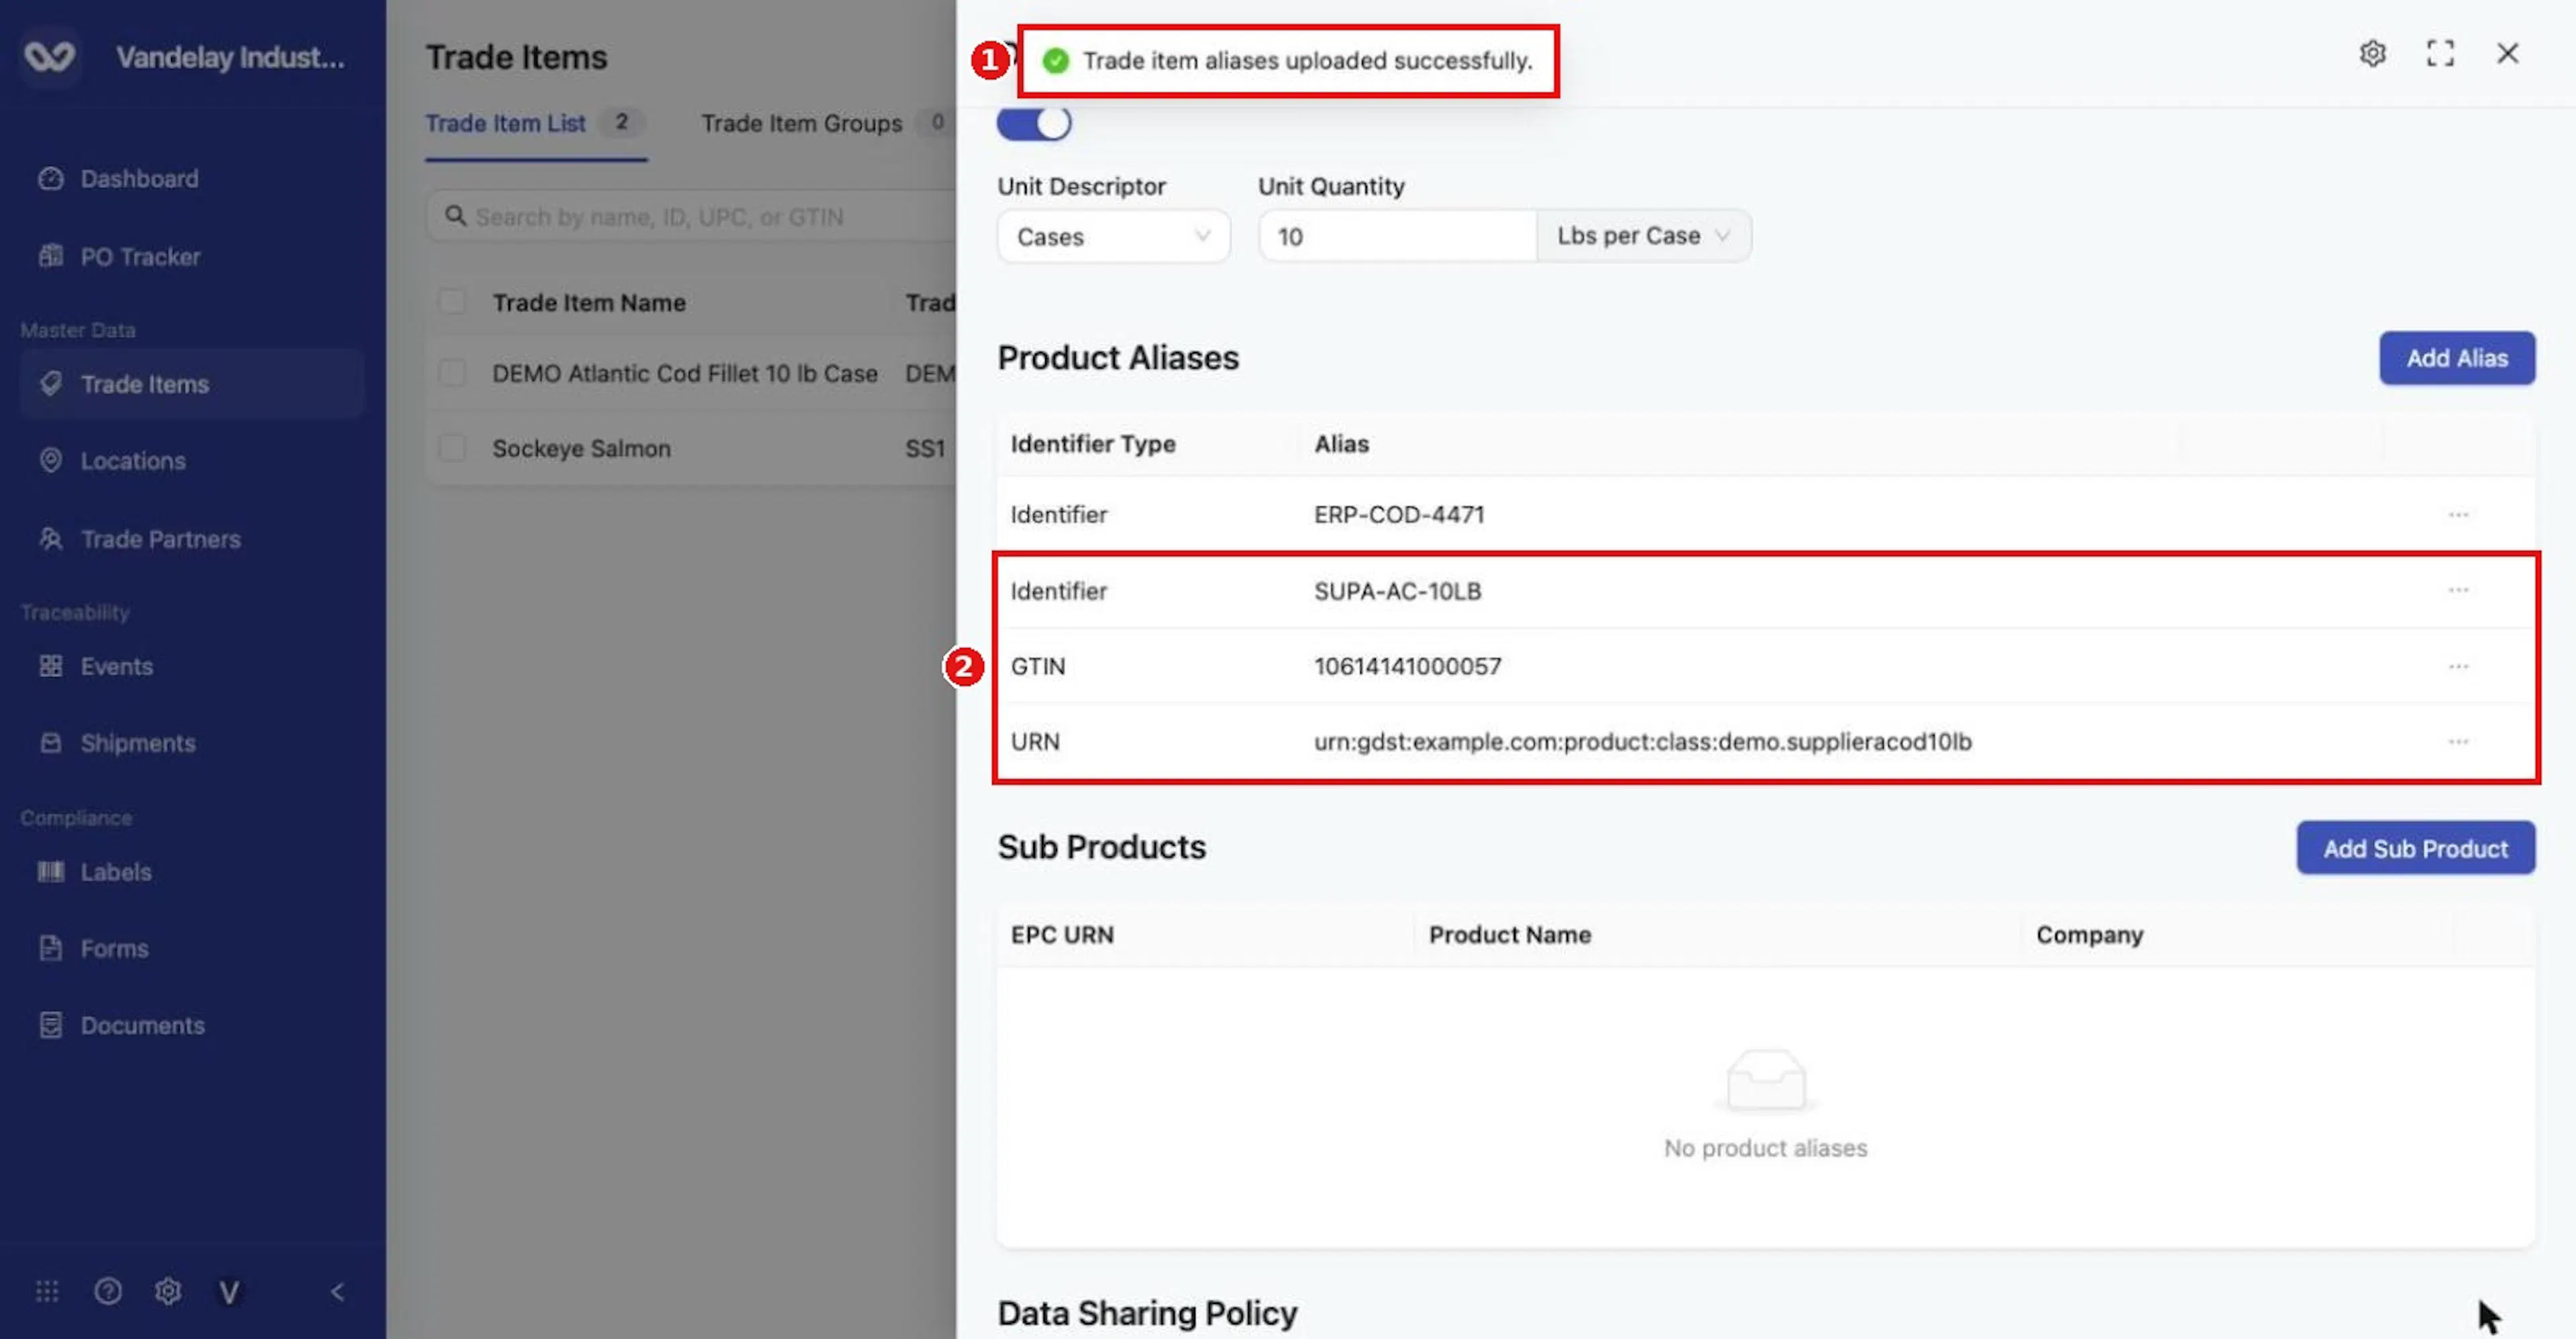Screen dimensions: 2576x1339
Task: Open the Sockeye Salmon trade item
Action: pos(581,448)
